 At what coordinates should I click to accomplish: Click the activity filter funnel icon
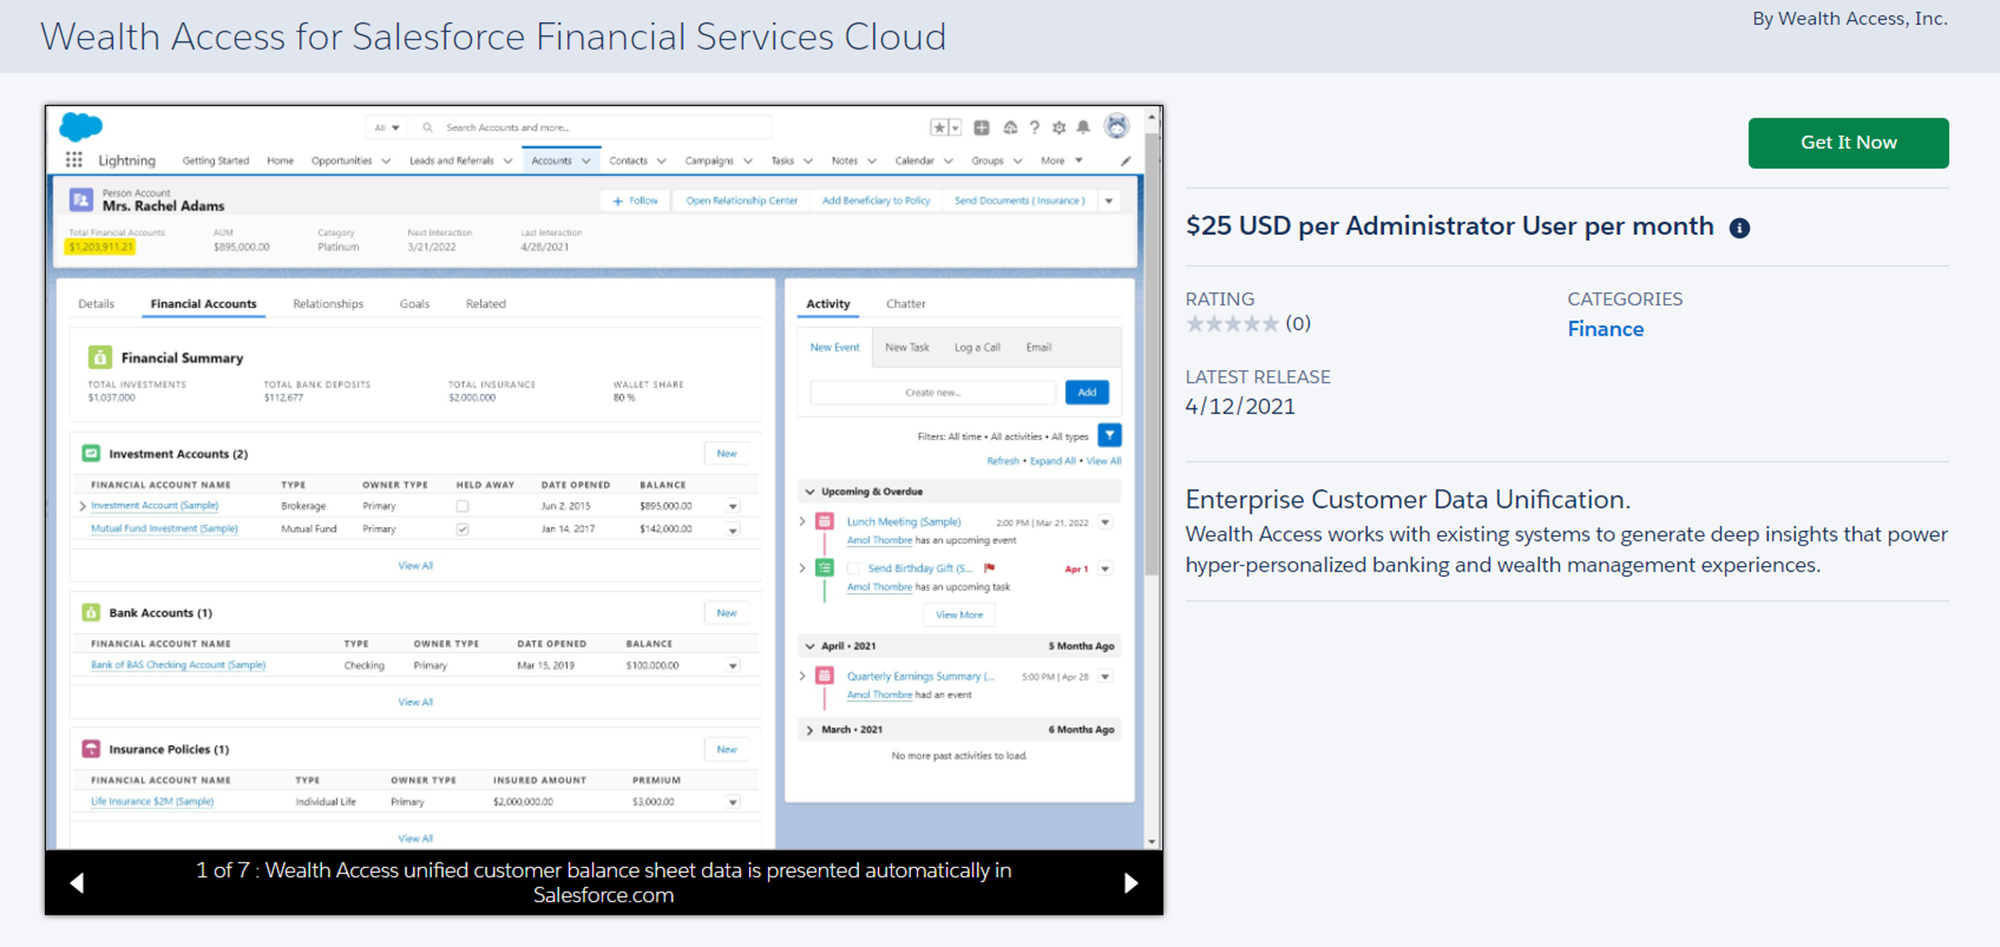pyautogui.click(x=1109, y=435)
